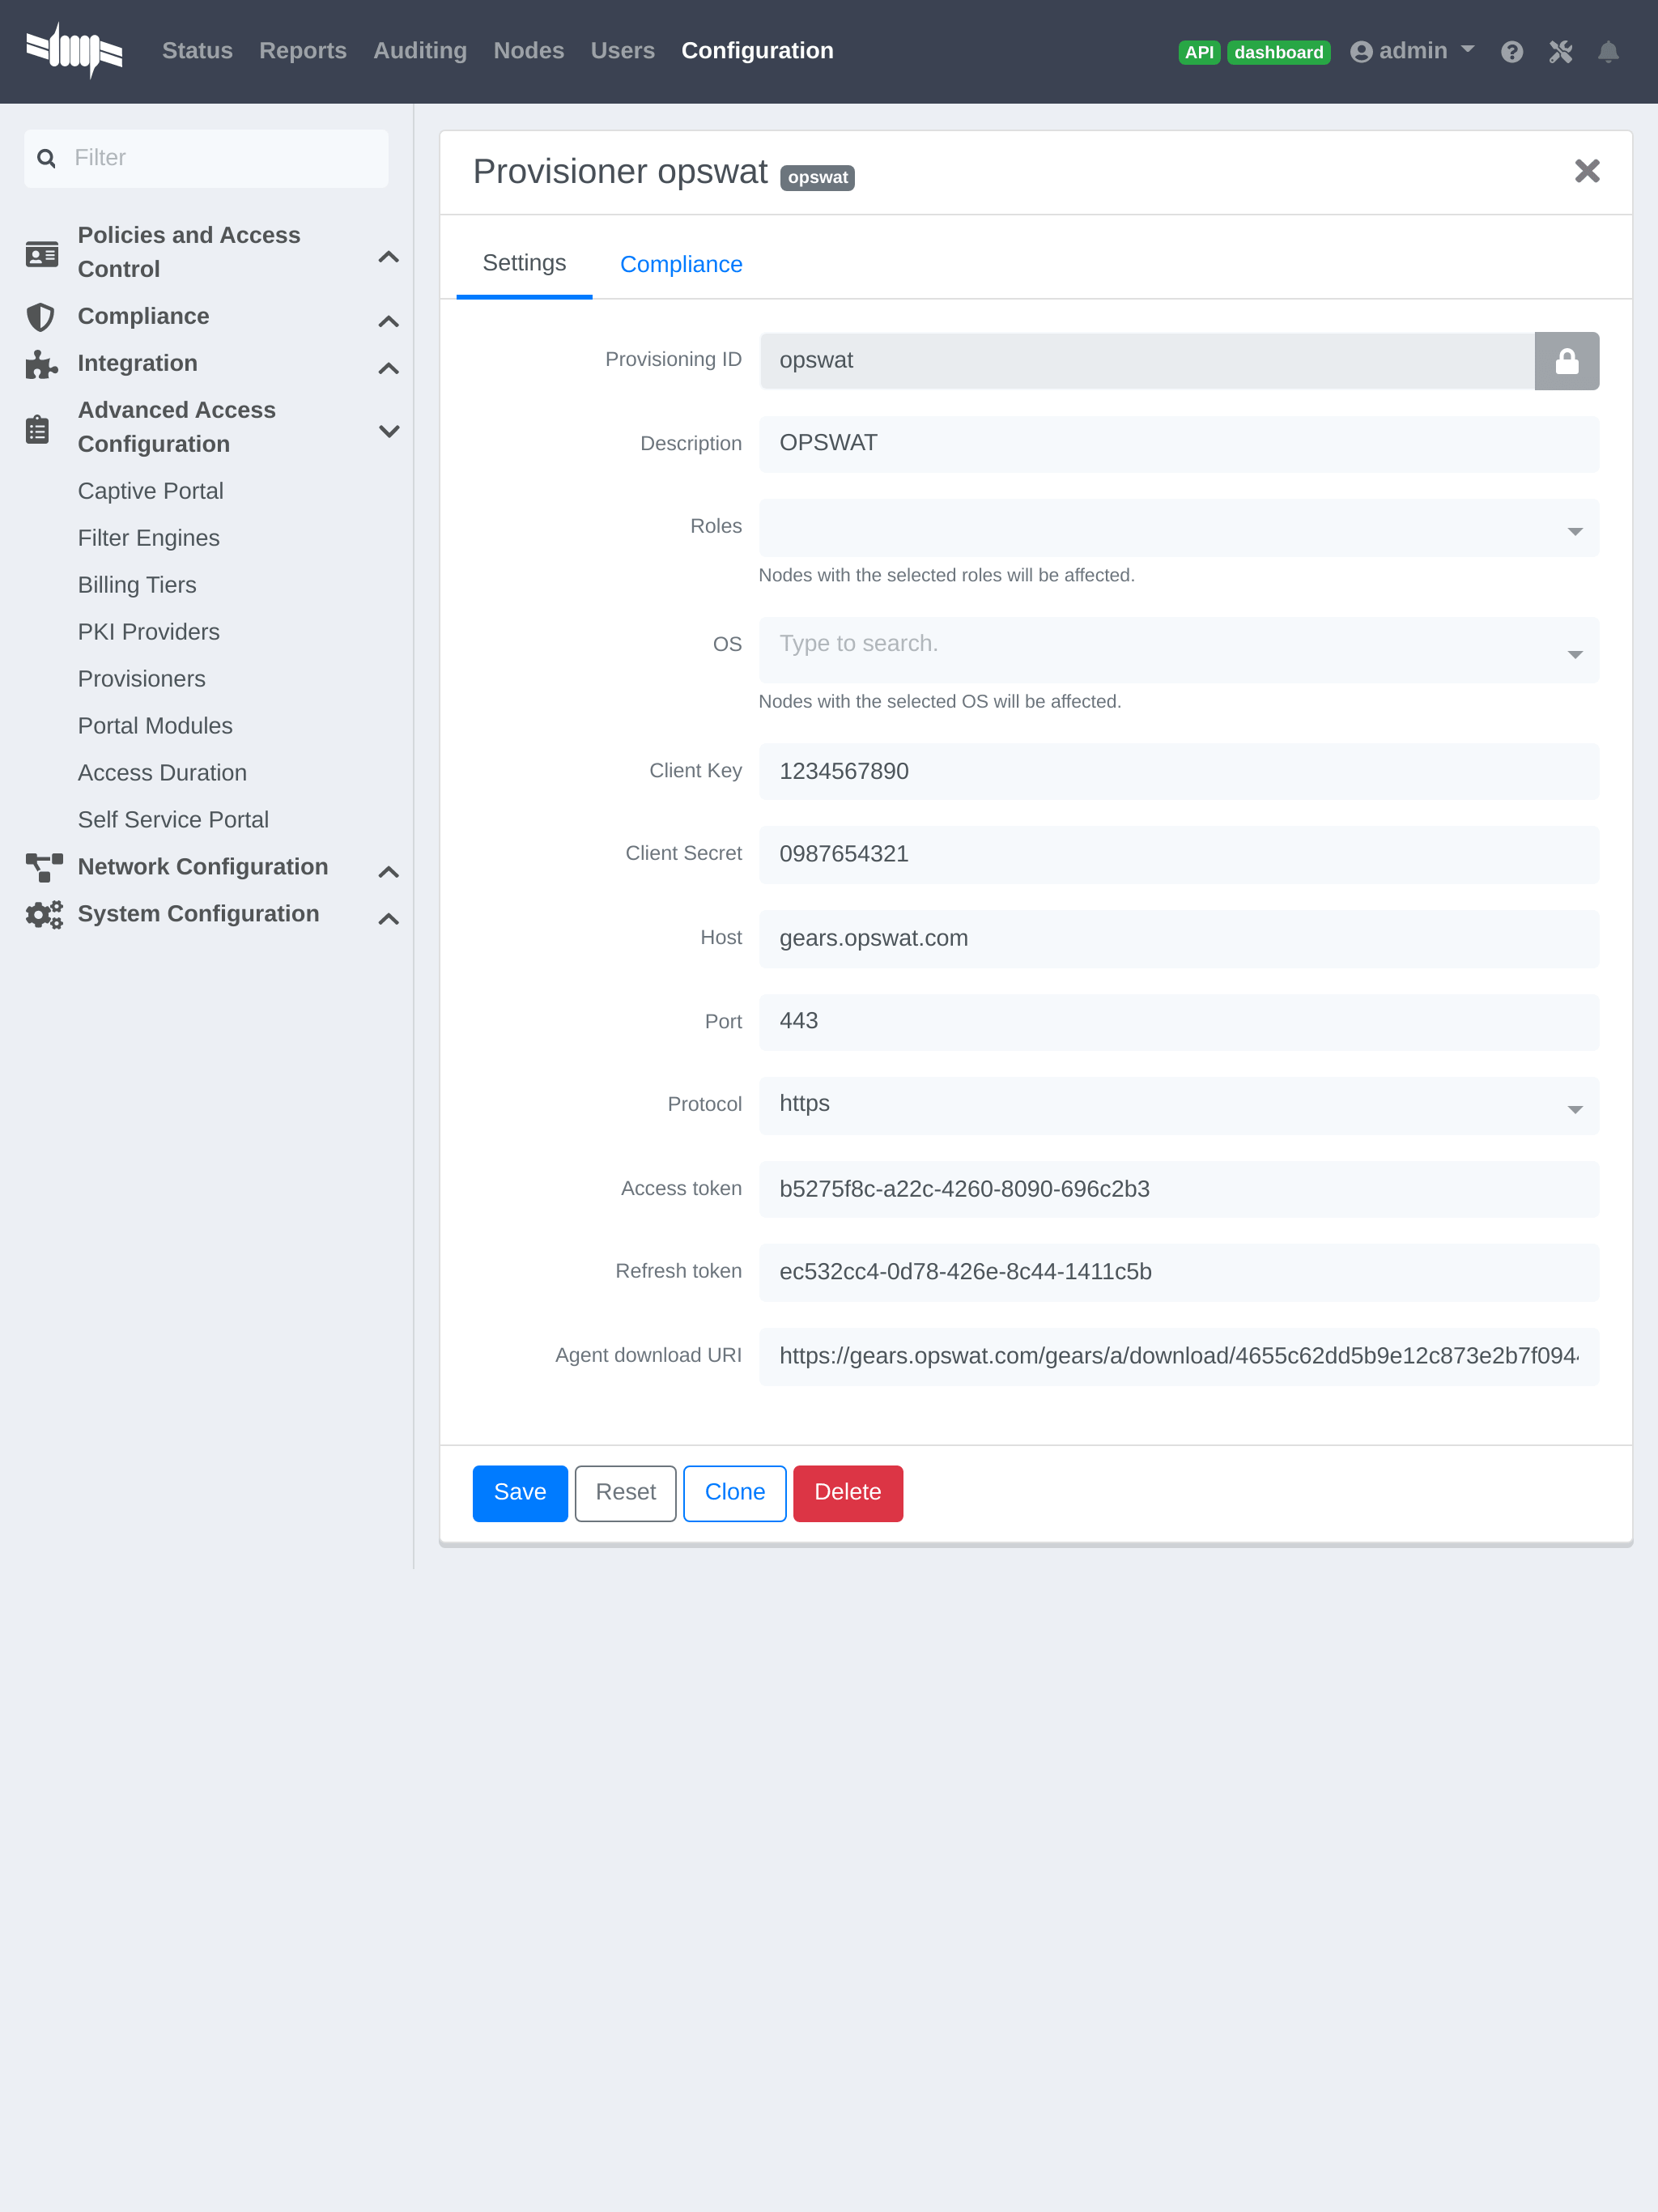Clone the opswat provisioner
Image resolution: width=1658 pixels, height=2212 pixels.
735,1492
